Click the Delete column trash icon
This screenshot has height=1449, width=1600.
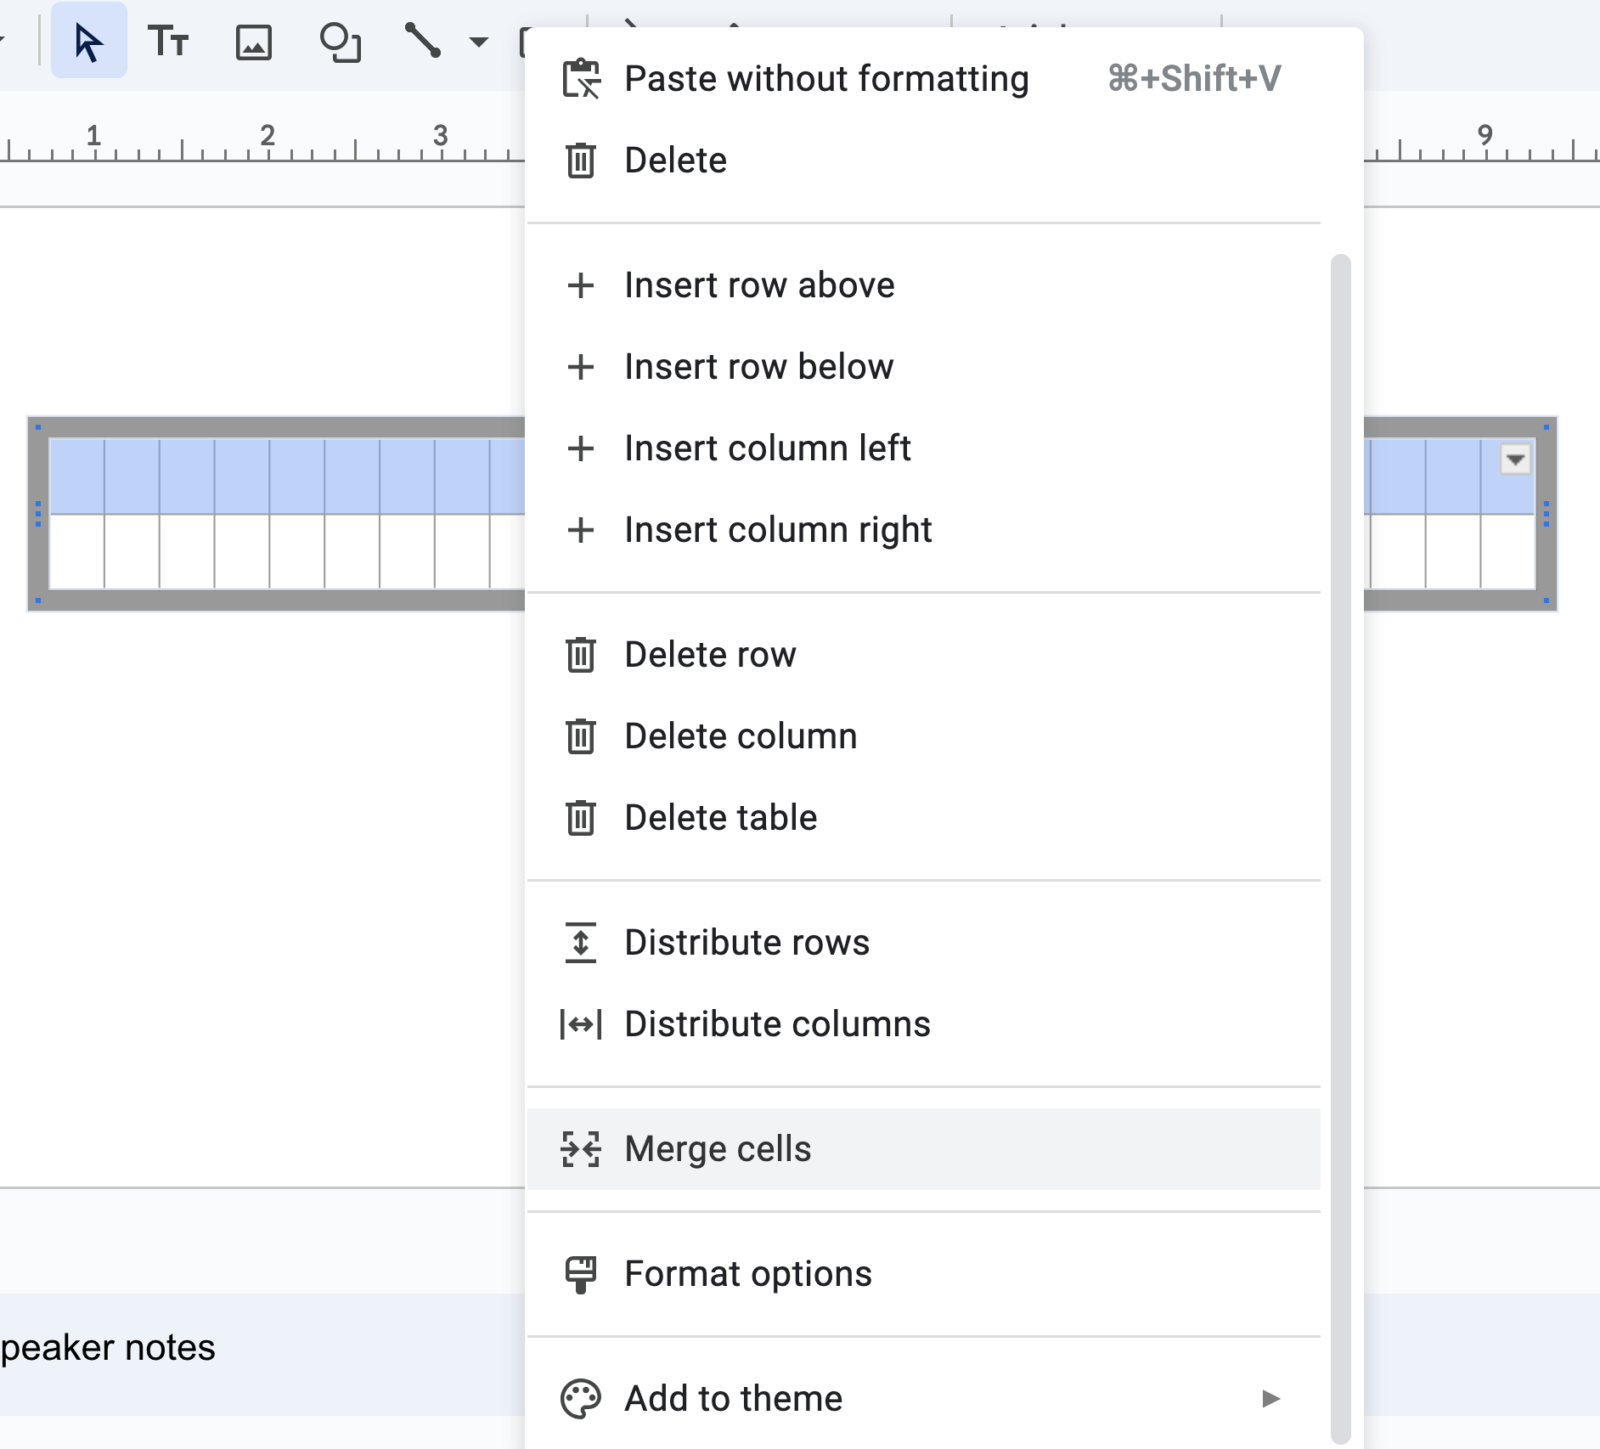(x=580, y=736)
